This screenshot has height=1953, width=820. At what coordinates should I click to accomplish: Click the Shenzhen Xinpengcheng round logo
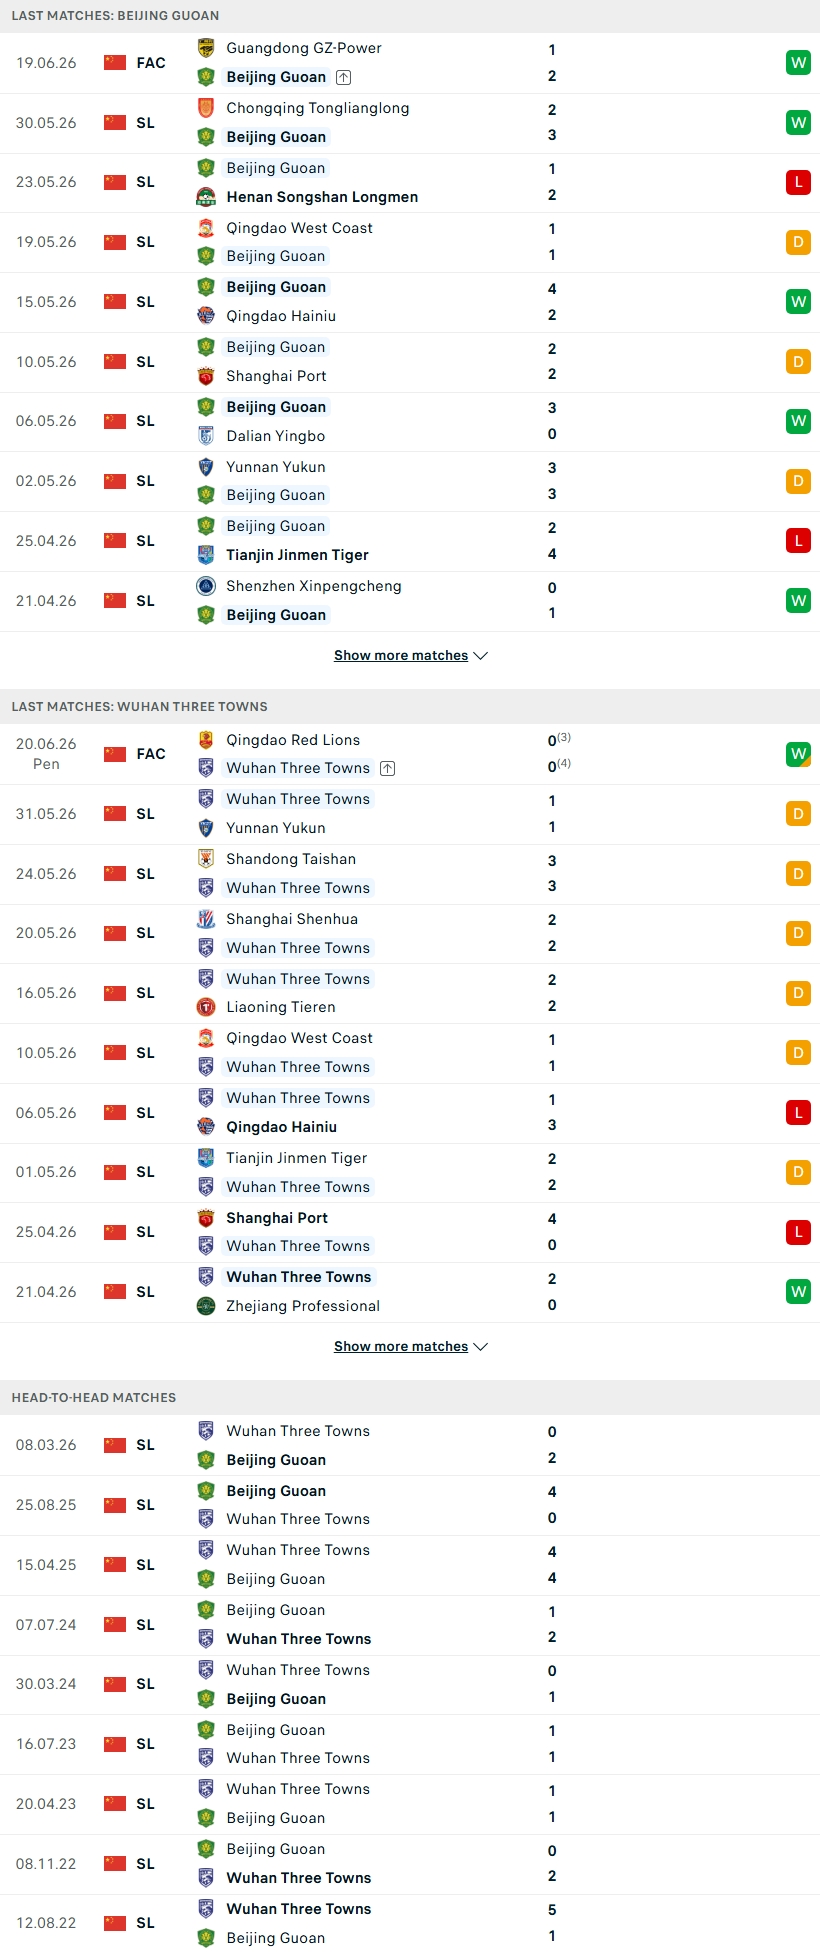coord(206,586)
